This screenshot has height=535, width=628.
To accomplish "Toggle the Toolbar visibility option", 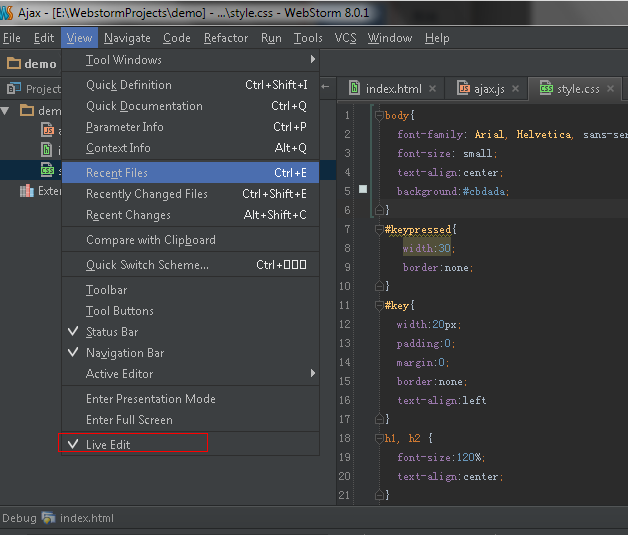I will click(191, 290).
